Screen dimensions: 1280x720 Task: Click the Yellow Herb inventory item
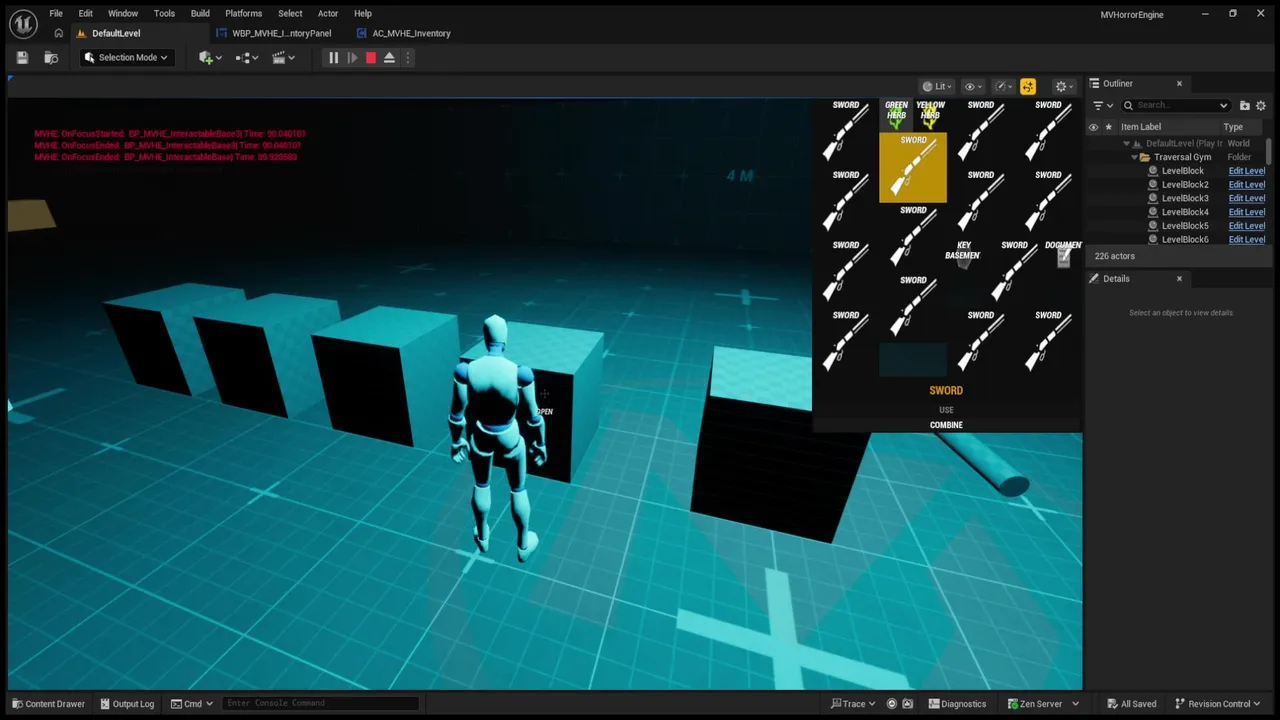pos(930,115)
